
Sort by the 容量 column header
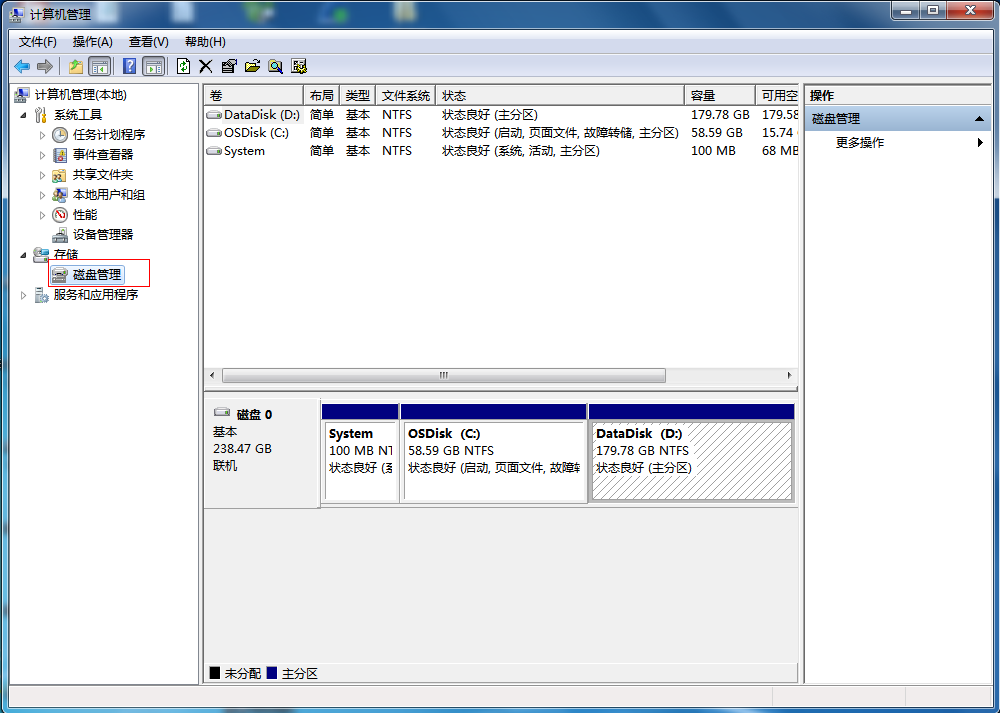point(719,96)
